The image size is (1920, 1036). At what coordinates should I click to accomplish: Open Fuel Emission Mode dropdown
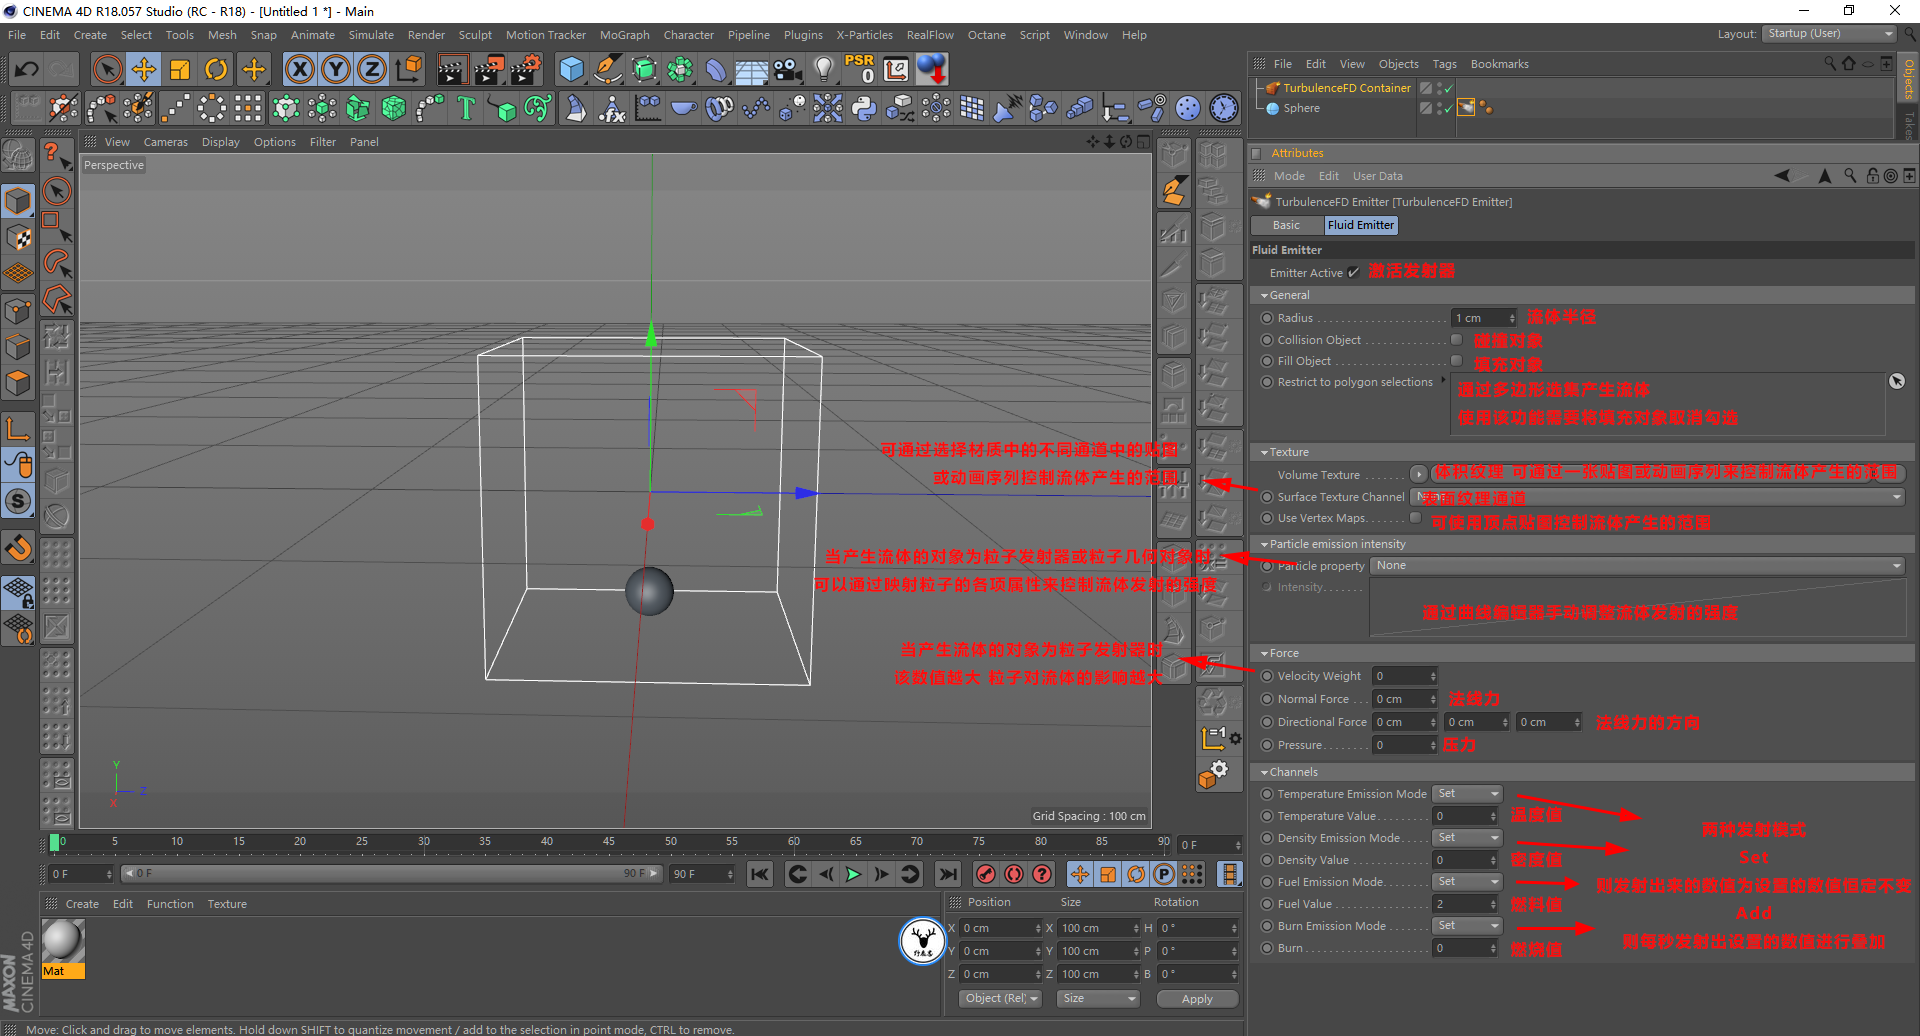pos(1467,882)
